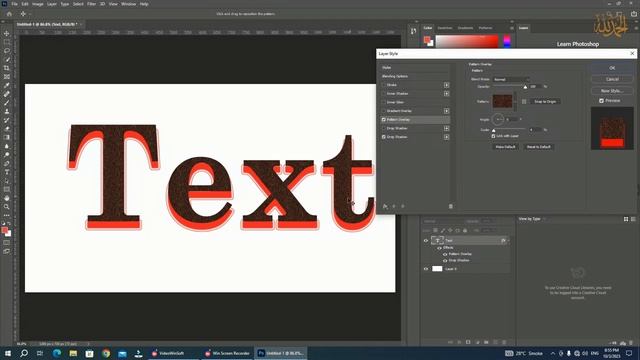This screenshot has height=360, width=640.
Task: Click the Angle dial control
Action: (498, 120)
